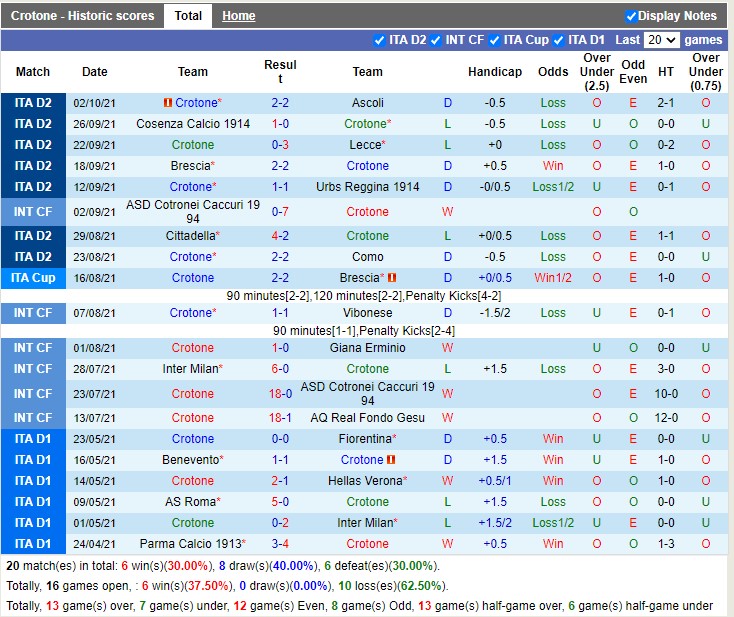Open the Last 20 games dropdown

click(x=661, y=40)
